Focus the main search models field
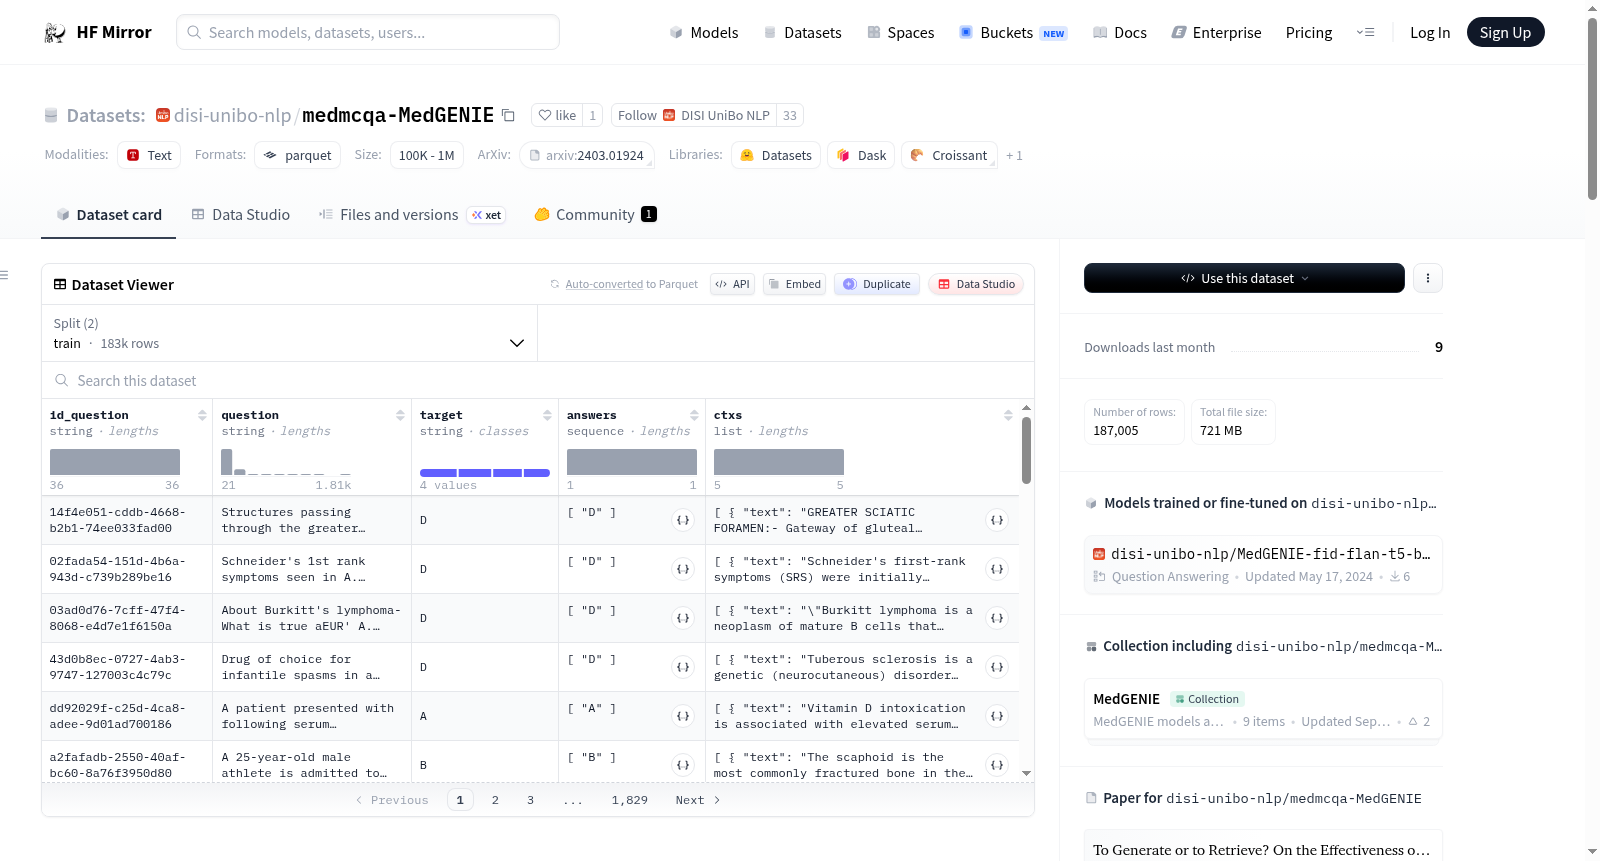 (x=368, y=32)
